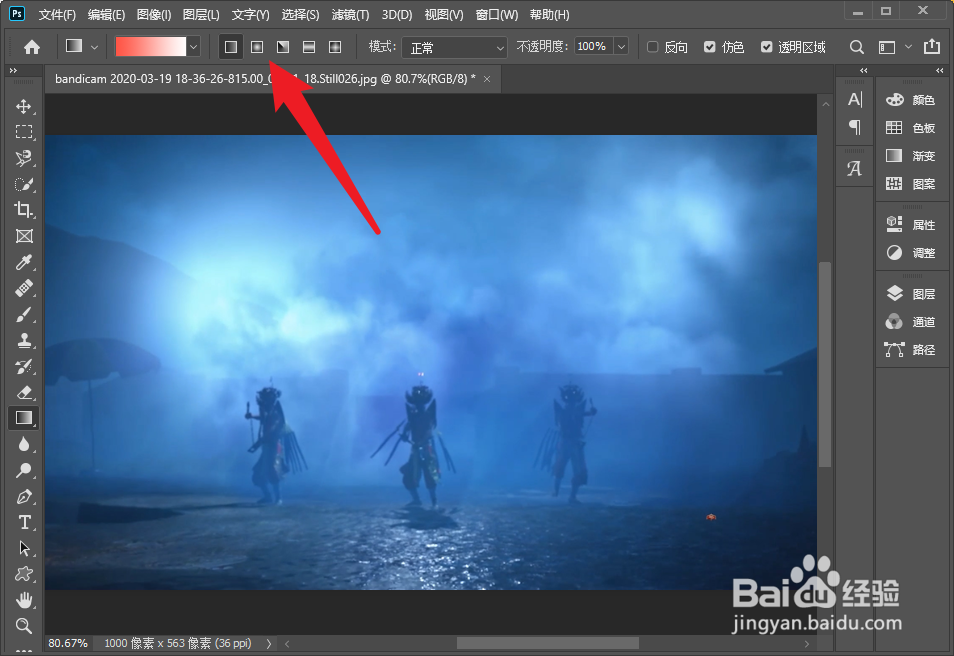
Task: Toggle the 仿色 (Dither) checkbox
Action: (709, 47)
